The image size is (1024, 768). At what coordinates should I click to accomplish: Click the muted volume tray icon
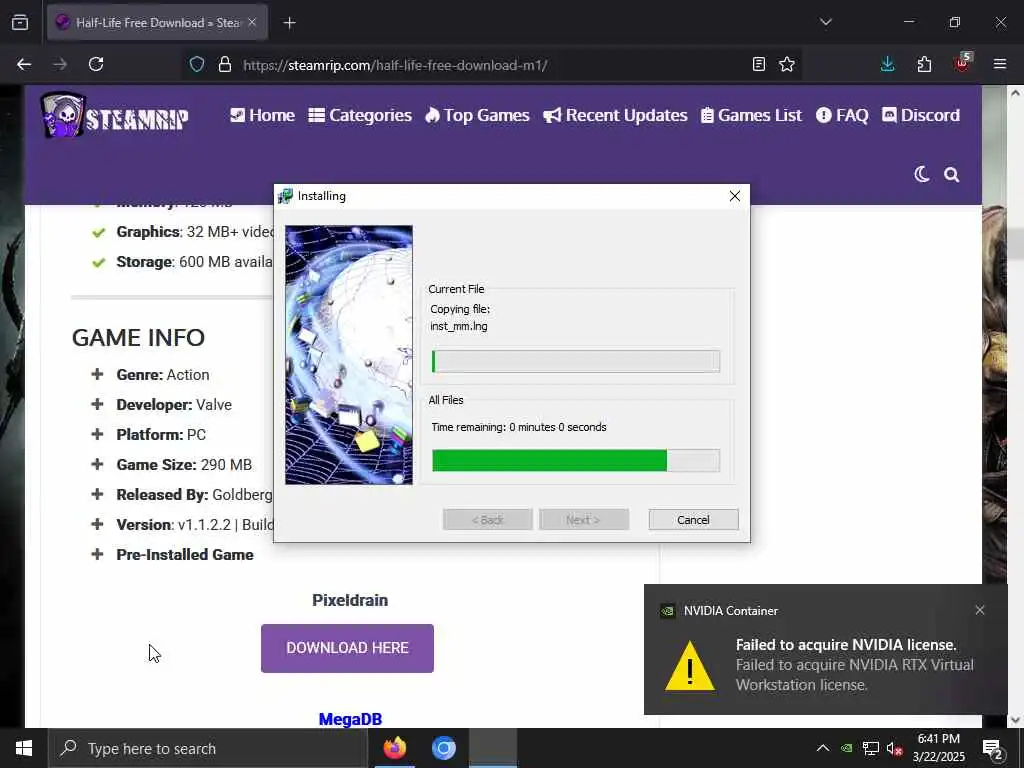[x=894, y=748]
